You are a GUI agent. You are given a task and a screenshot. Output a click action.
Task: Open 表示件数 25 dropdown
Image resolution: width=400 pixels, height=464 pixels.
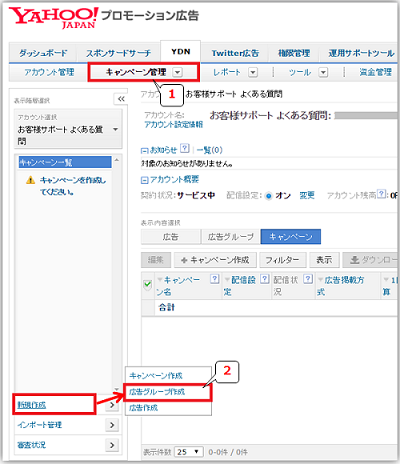coord(189,452)
